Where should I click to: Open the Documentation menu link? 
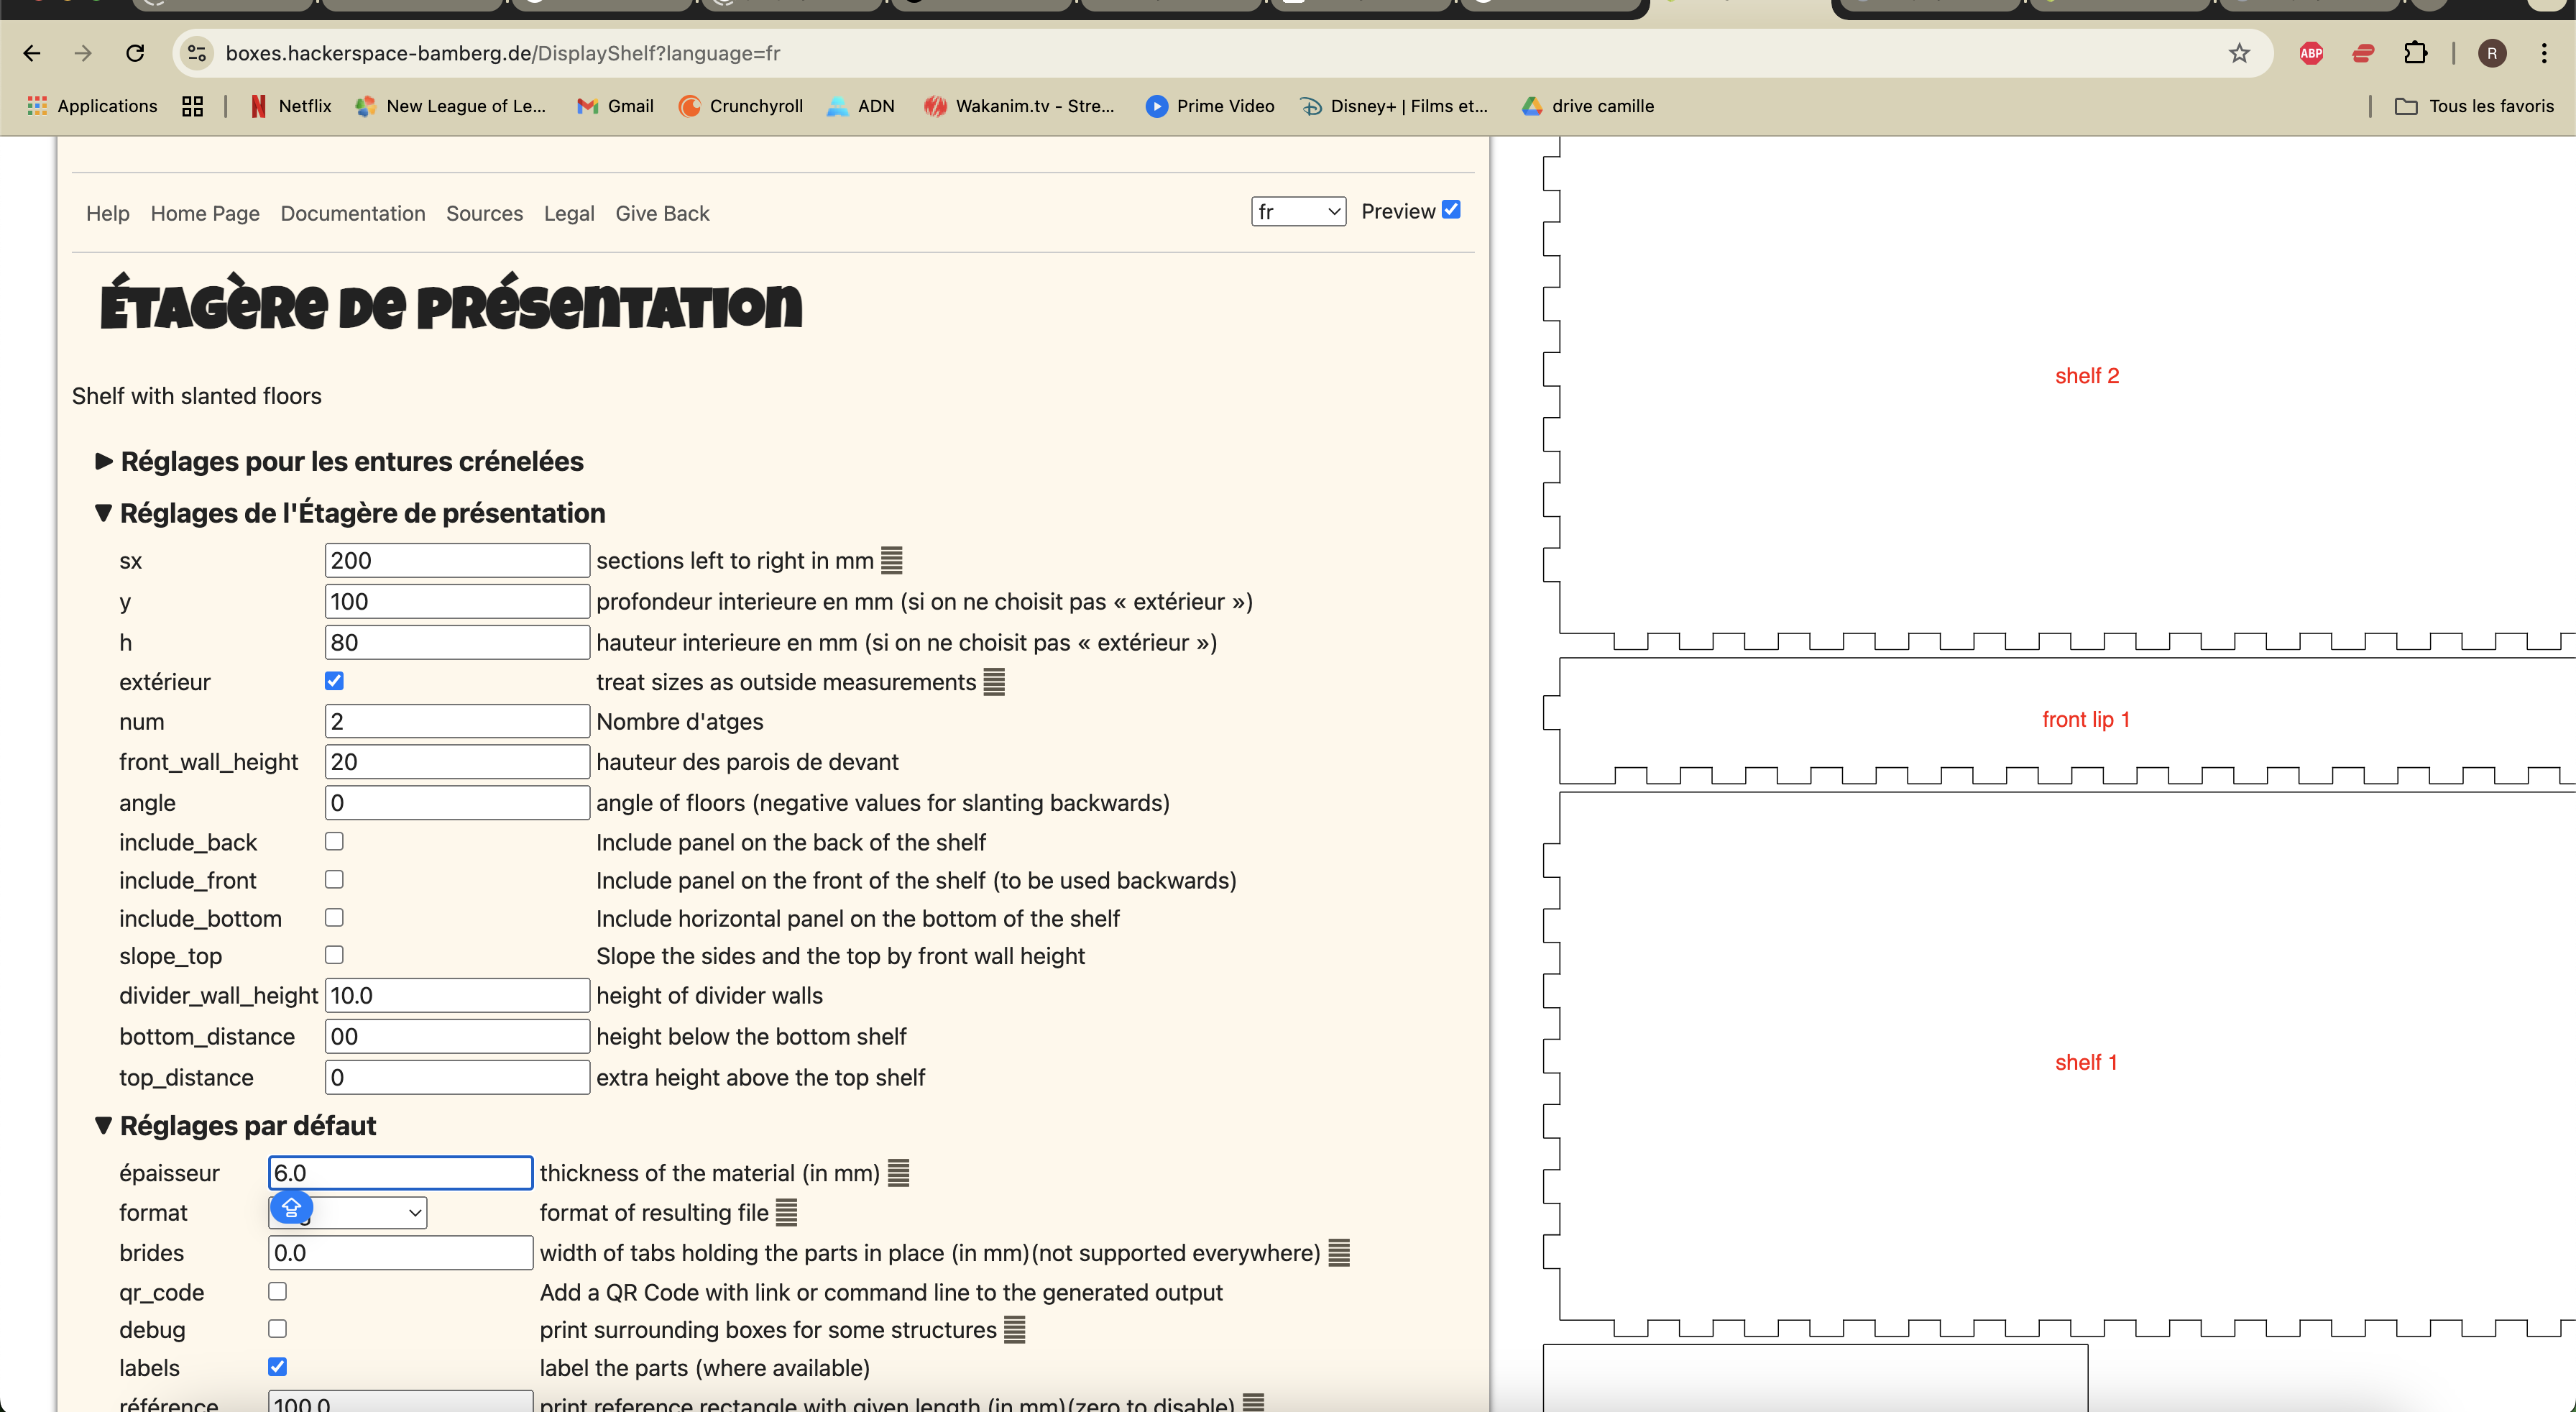[352, 213]
